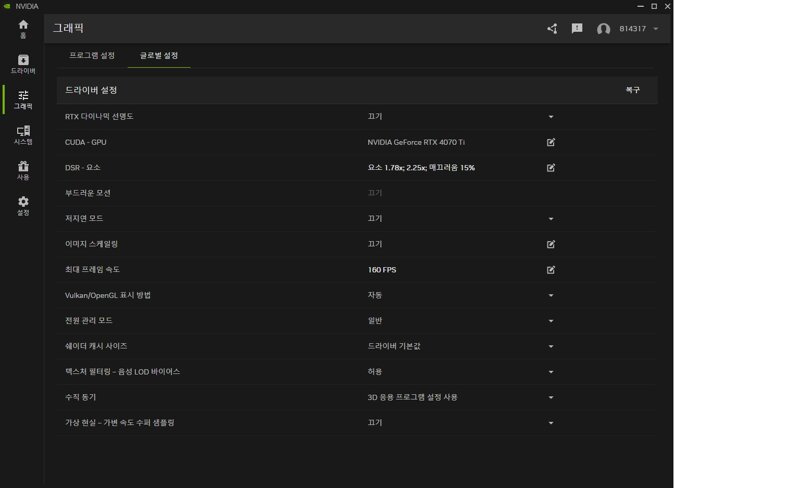
Task: Switch to the 프로그램 설정 tab
Action: [x=92, y=55]
